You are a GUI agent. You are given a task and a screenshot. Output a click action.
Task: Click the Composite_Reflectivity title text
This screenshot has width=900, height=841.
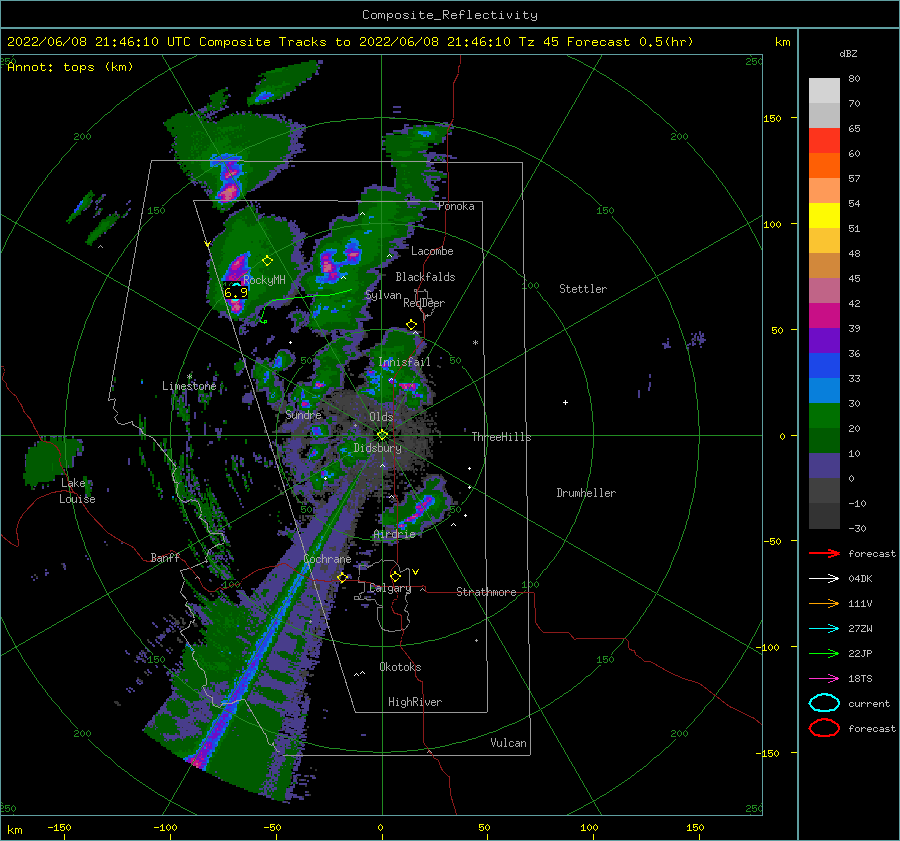pos(450,15)
